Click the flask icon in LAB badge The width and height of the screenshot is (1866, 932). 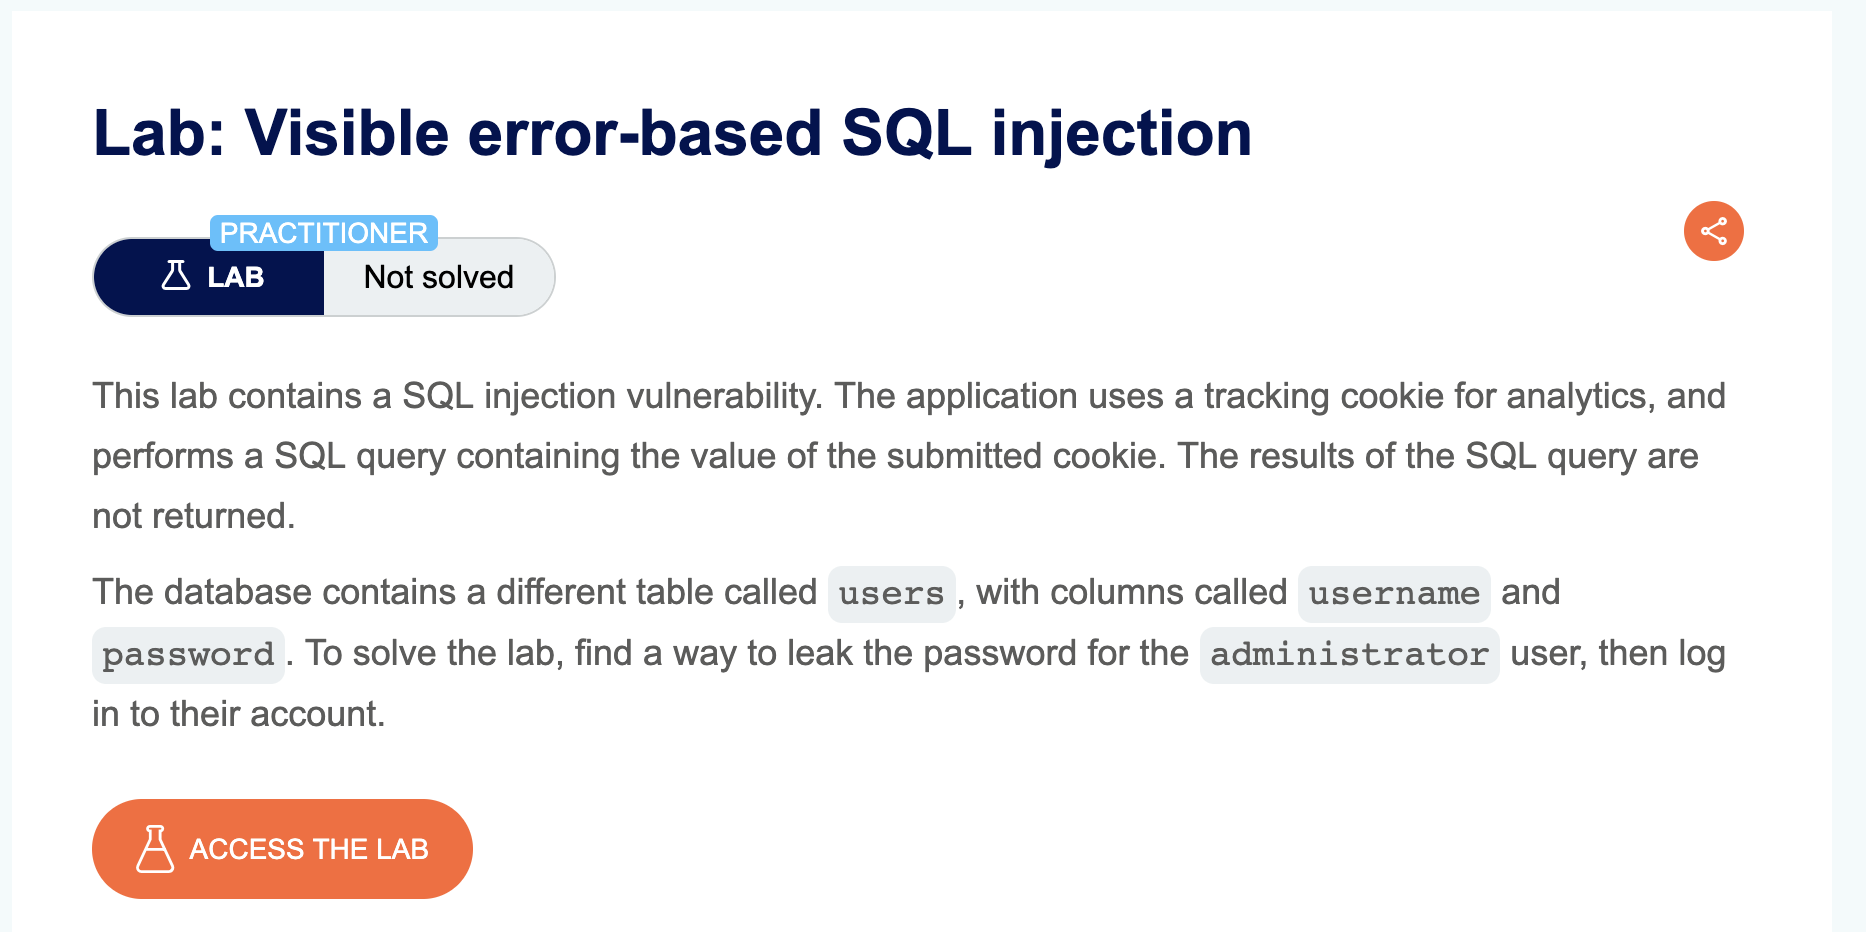[x=176, y=275]
